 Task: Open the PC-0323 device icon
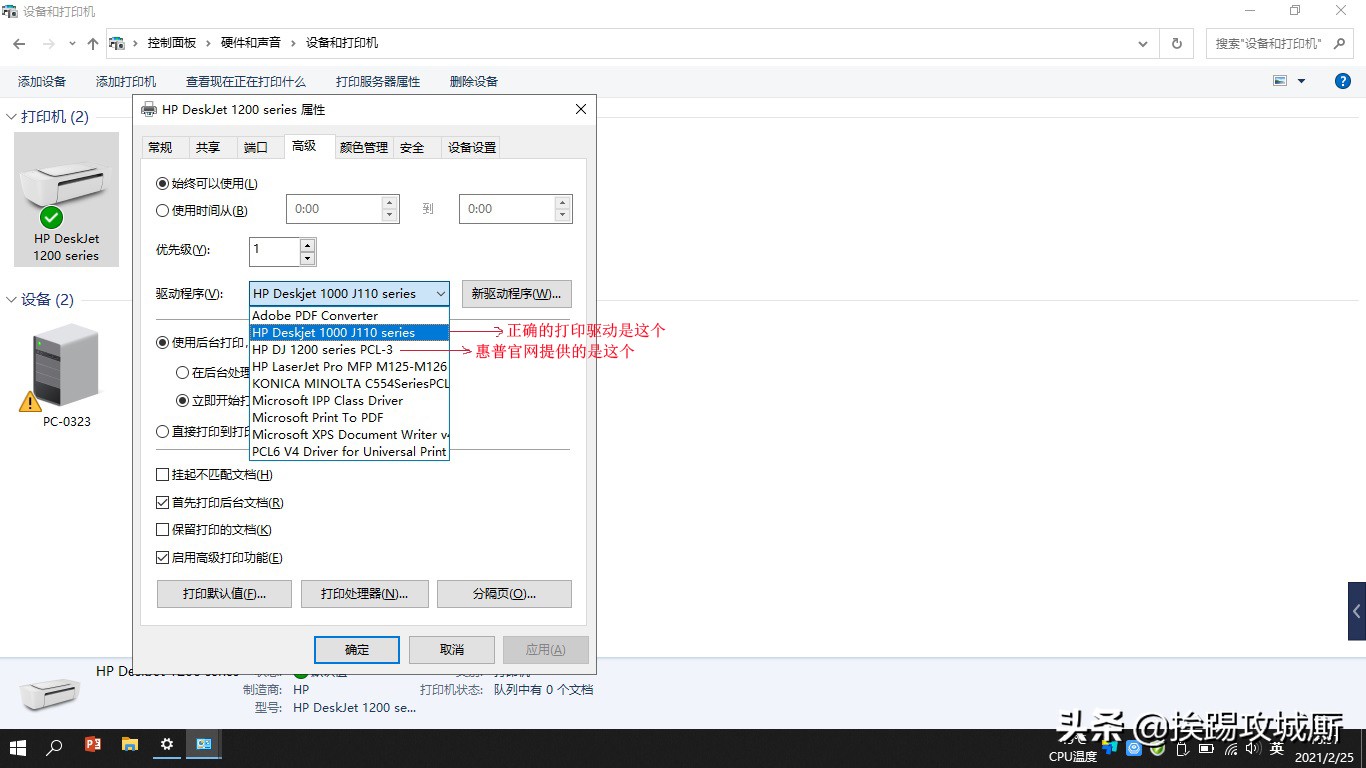65,370
